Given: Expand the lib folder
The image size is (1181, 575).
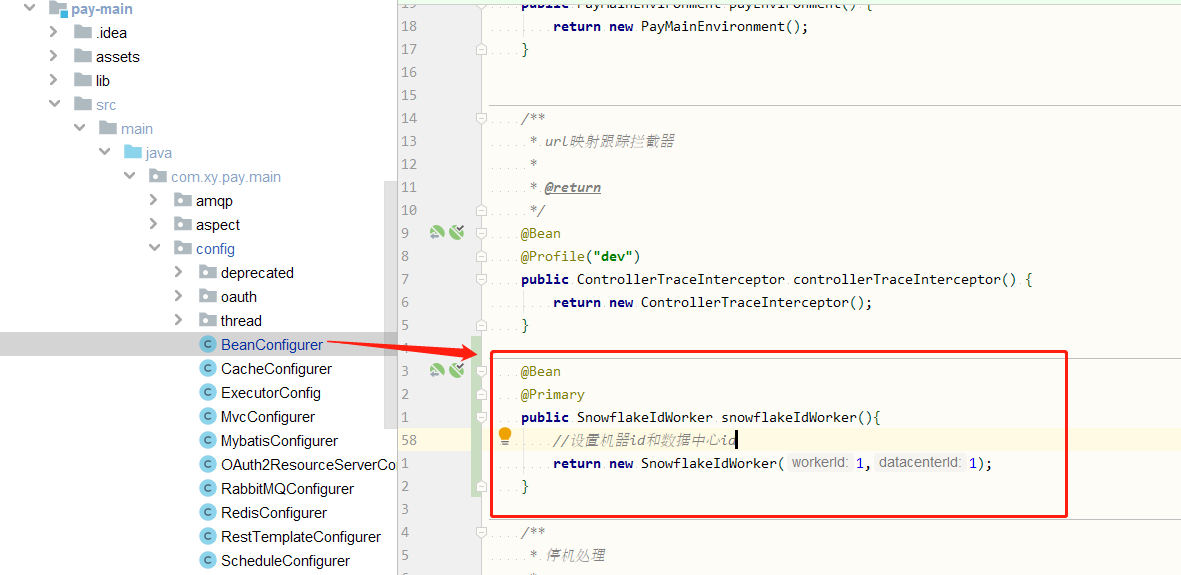Looking at the screenshot, I should [53, 80].
